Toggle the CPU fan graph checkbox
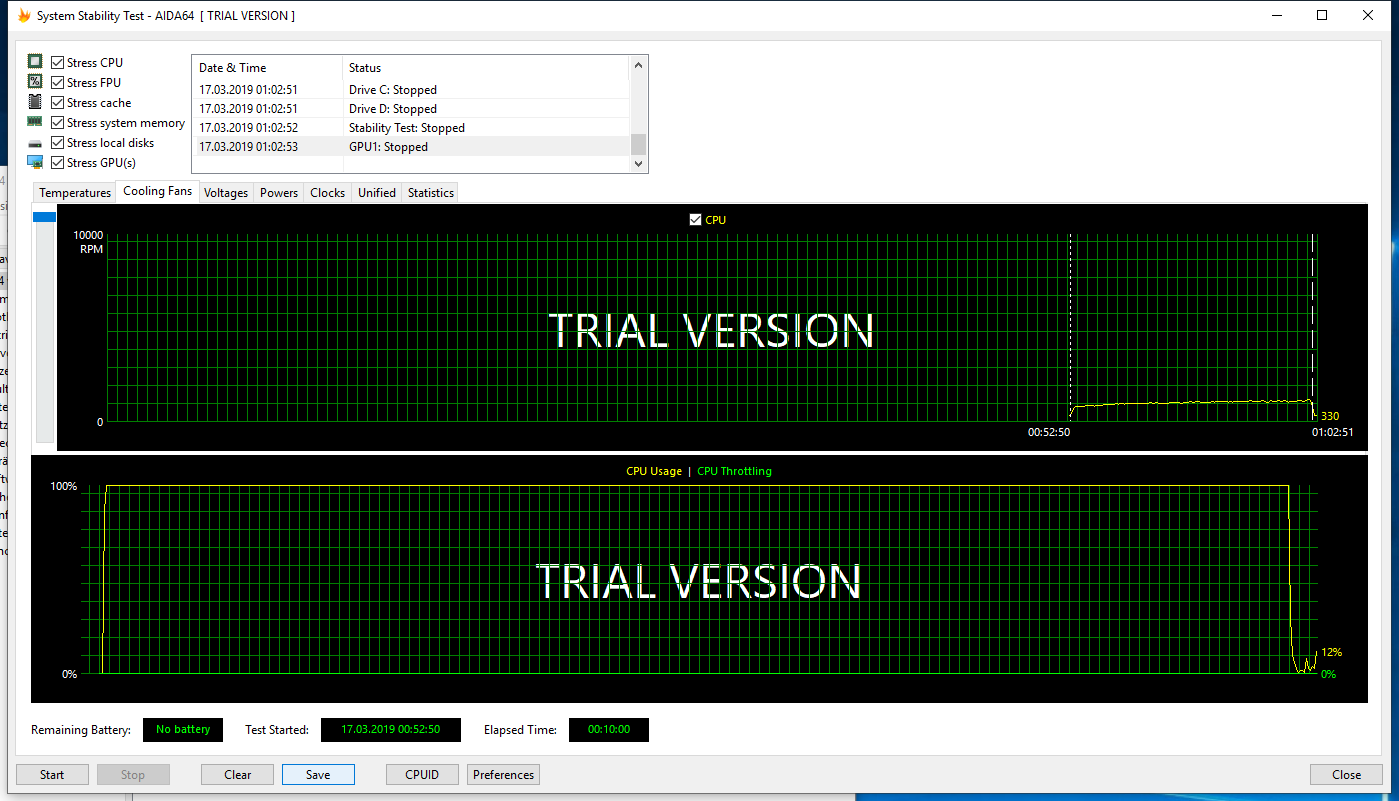The image size is (1399, 801). 696,220
